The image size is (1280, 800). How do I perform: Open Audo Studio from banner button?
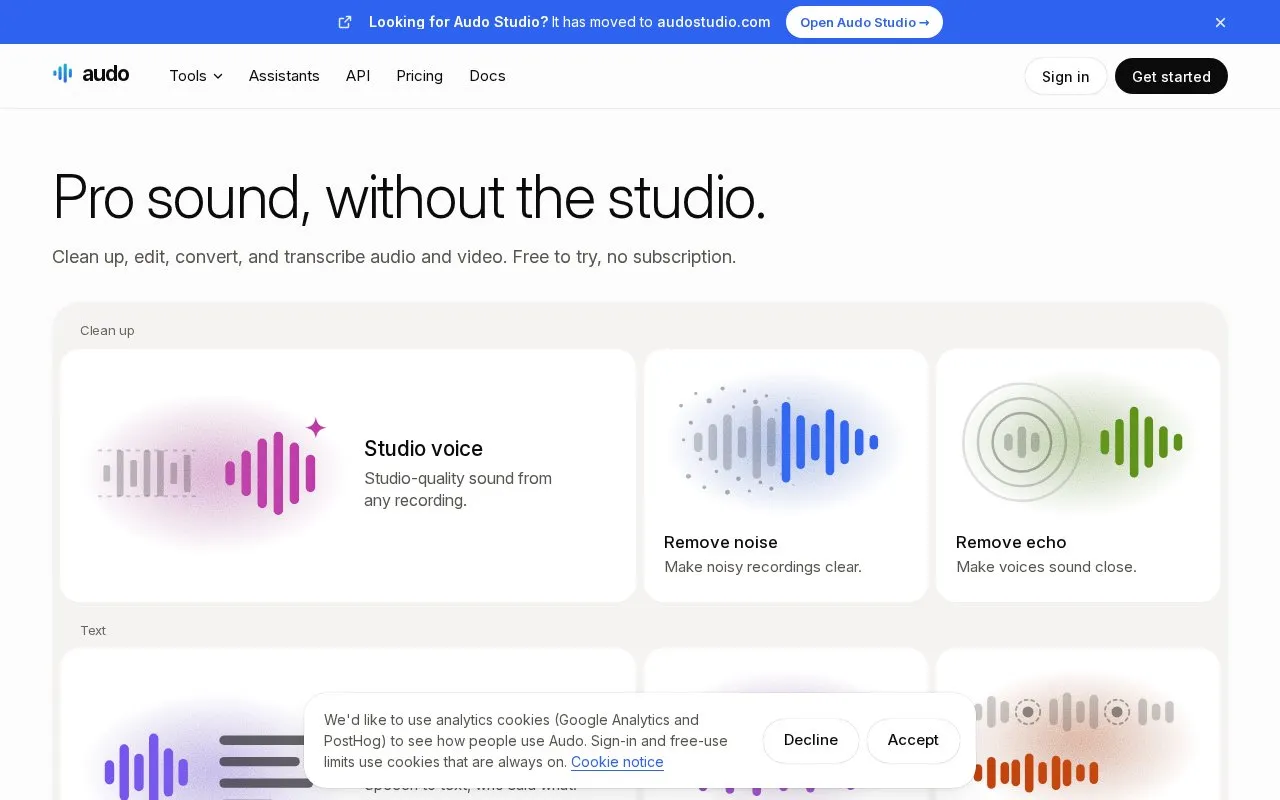(x=864, y=22)
